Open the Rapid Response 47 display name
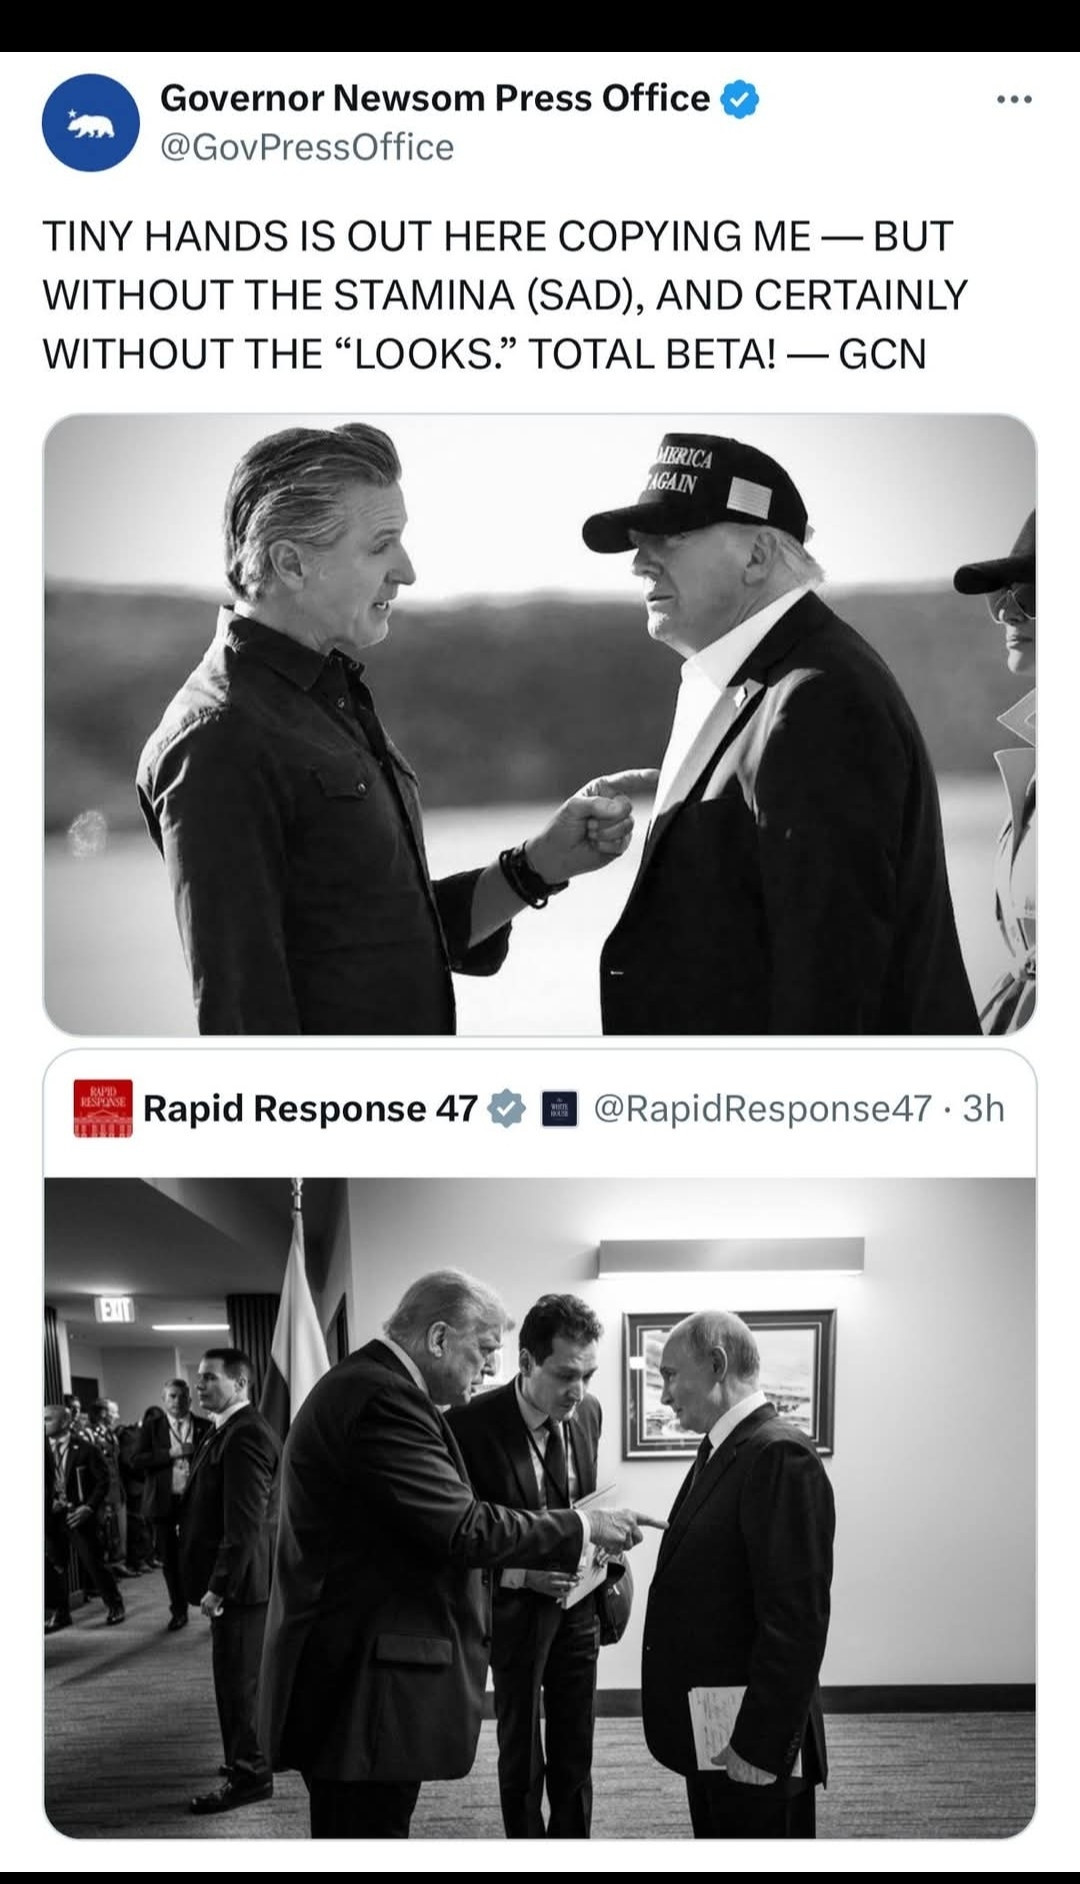 pos(310,1108)
